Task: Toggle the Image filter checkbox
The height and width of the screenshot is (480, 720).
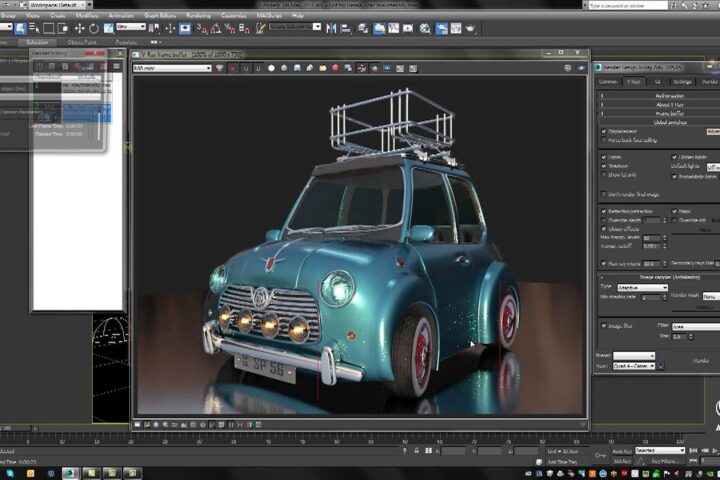Action: tap(604, 326)
